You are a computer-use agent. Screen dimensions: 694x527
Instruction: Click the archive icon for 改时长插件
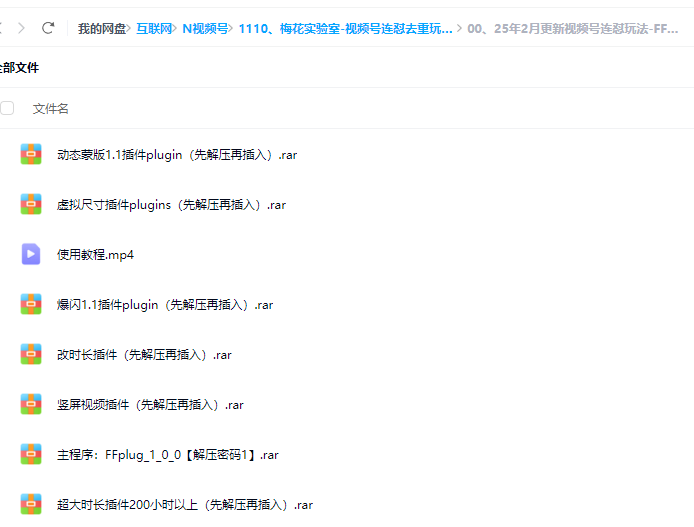pos(31,354)
